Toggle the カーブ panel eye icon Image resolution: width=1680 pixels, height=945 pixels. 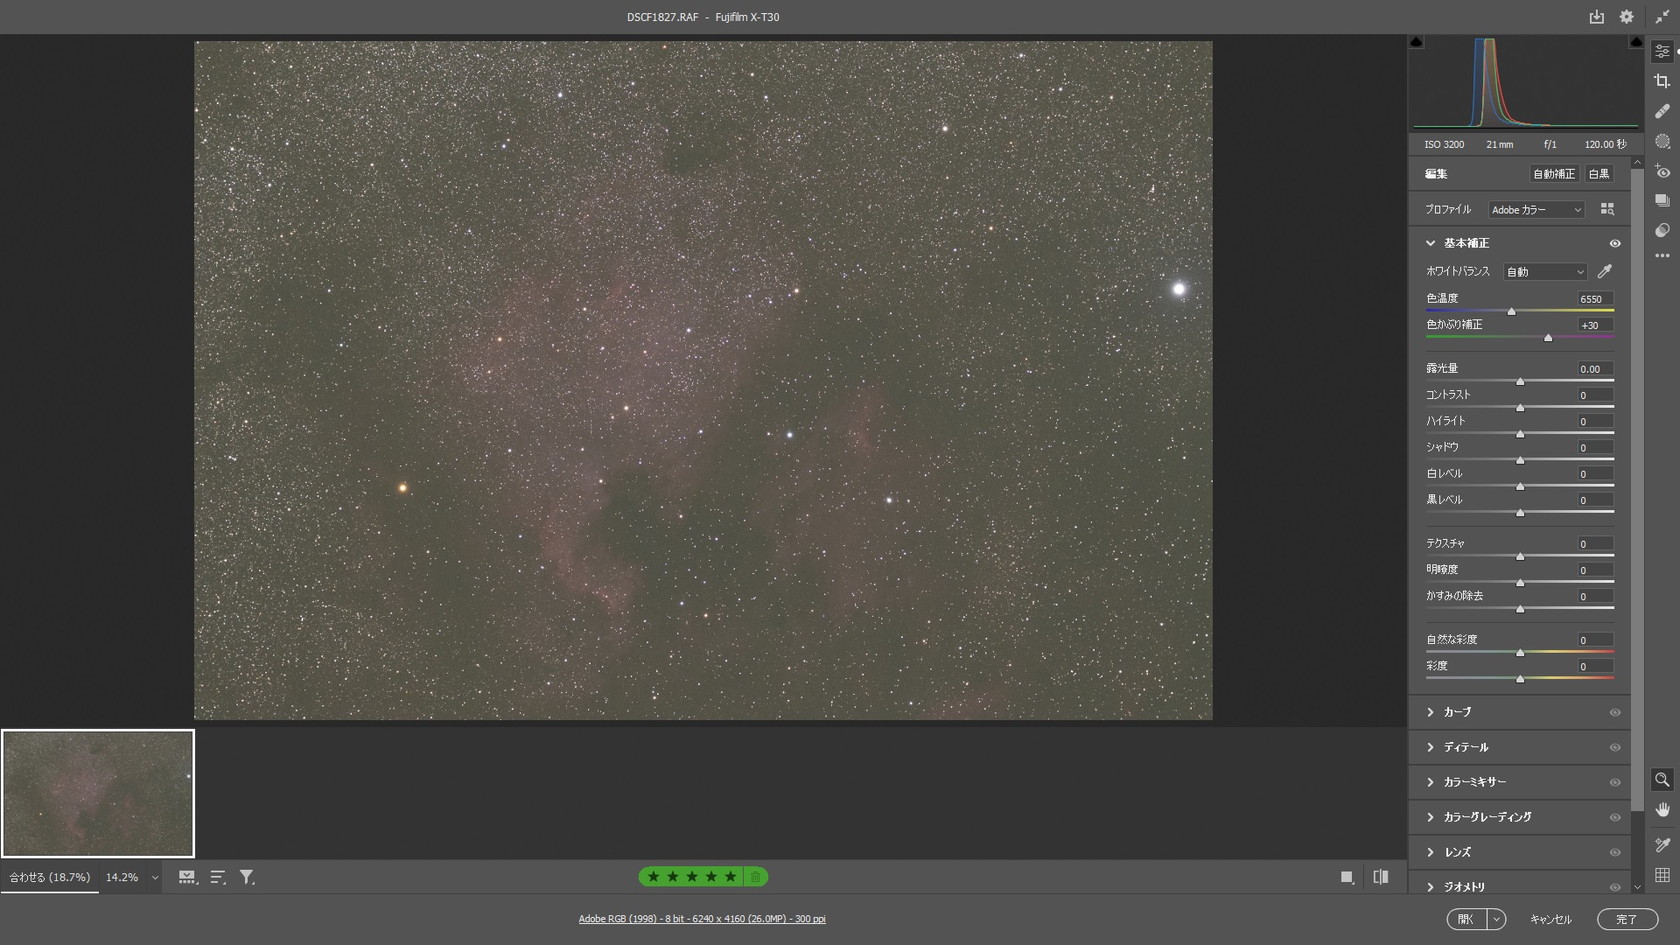coord(1614,712)
